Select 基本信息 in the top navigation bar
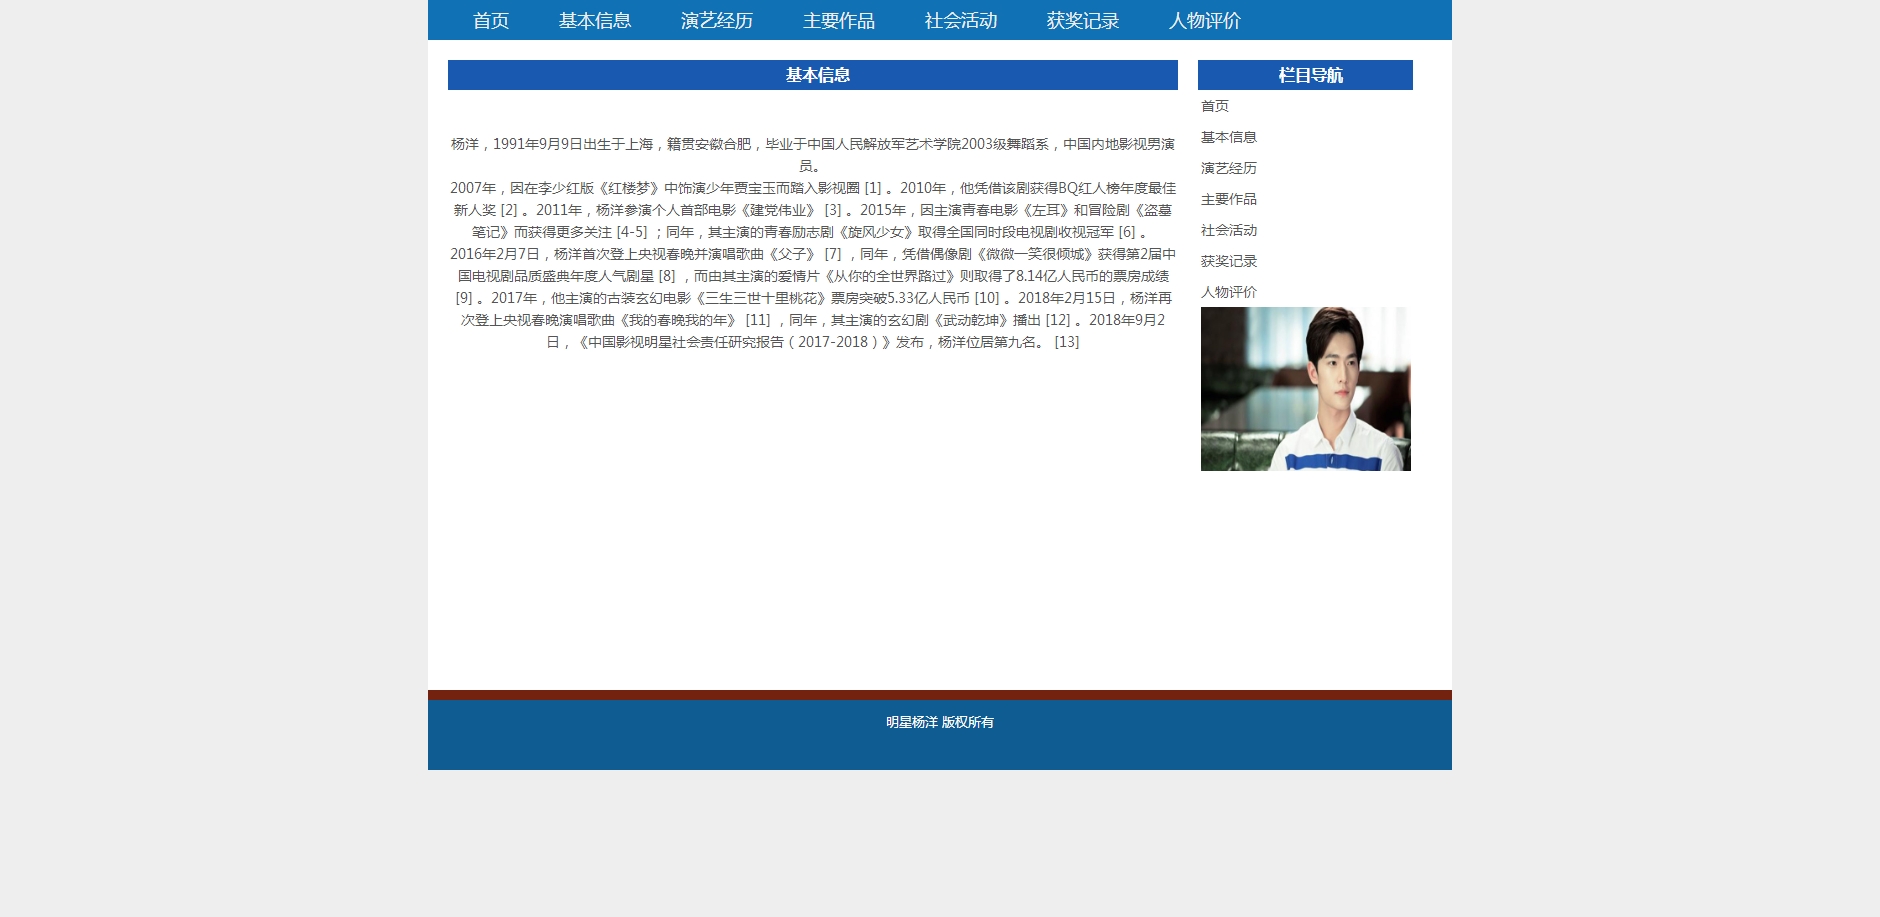 click(x=594, y=21)
